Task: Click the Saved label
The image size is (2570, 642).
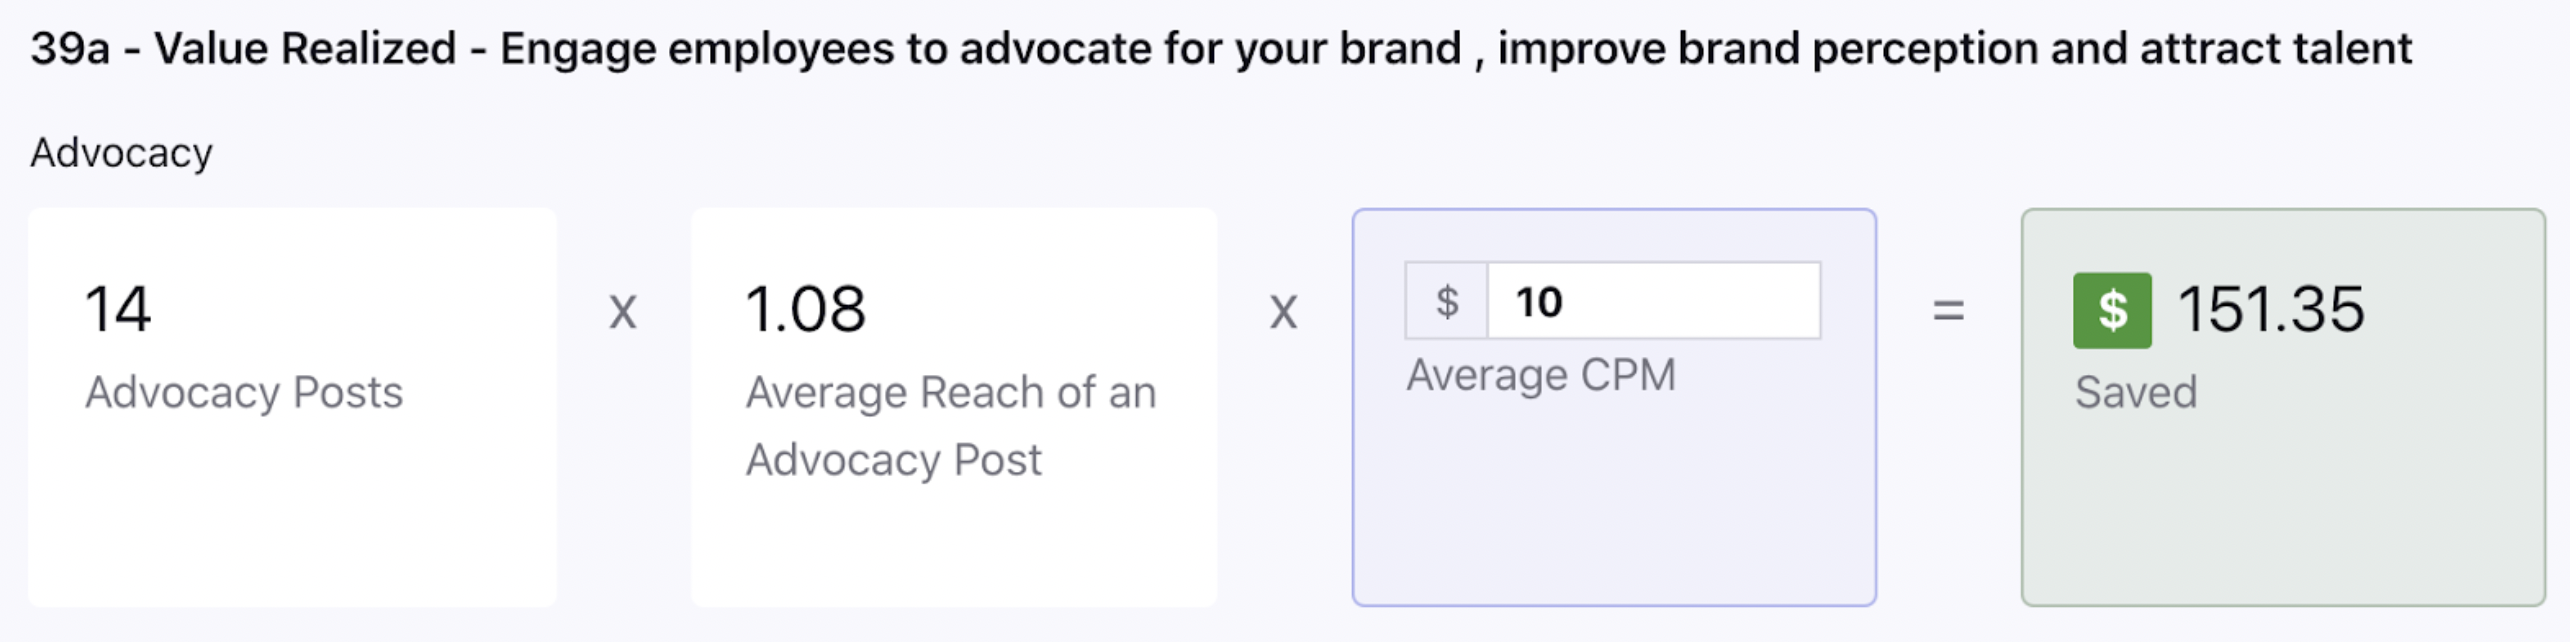Action: (2136, 392)
